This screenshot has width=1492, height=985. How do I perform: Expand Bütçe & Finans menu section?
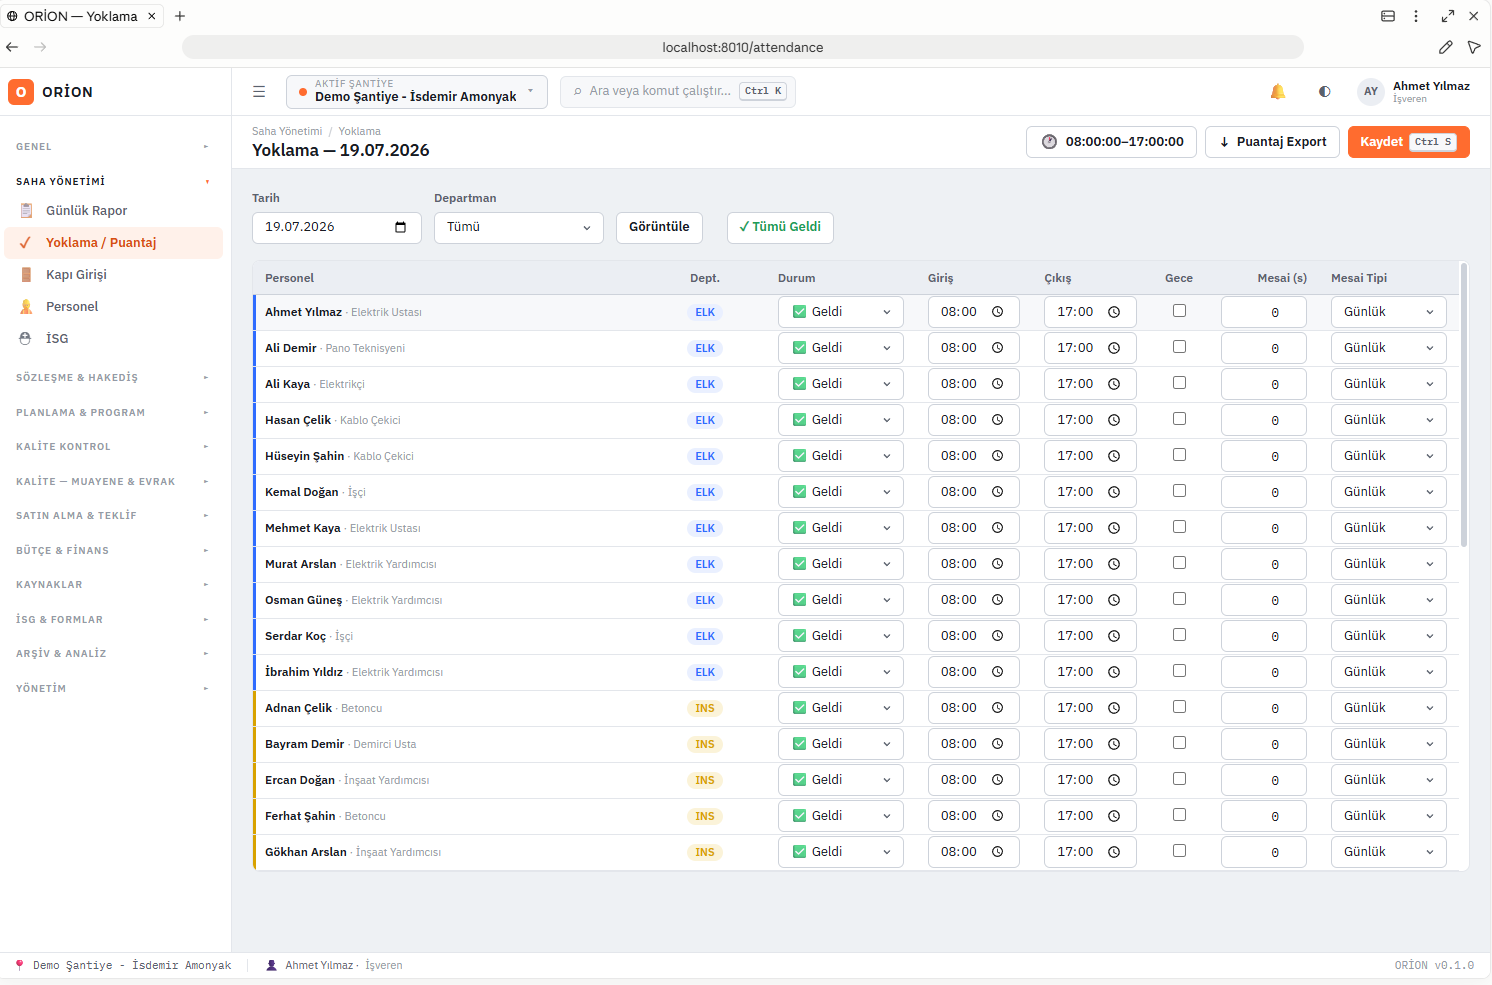(x=113, y=551)
